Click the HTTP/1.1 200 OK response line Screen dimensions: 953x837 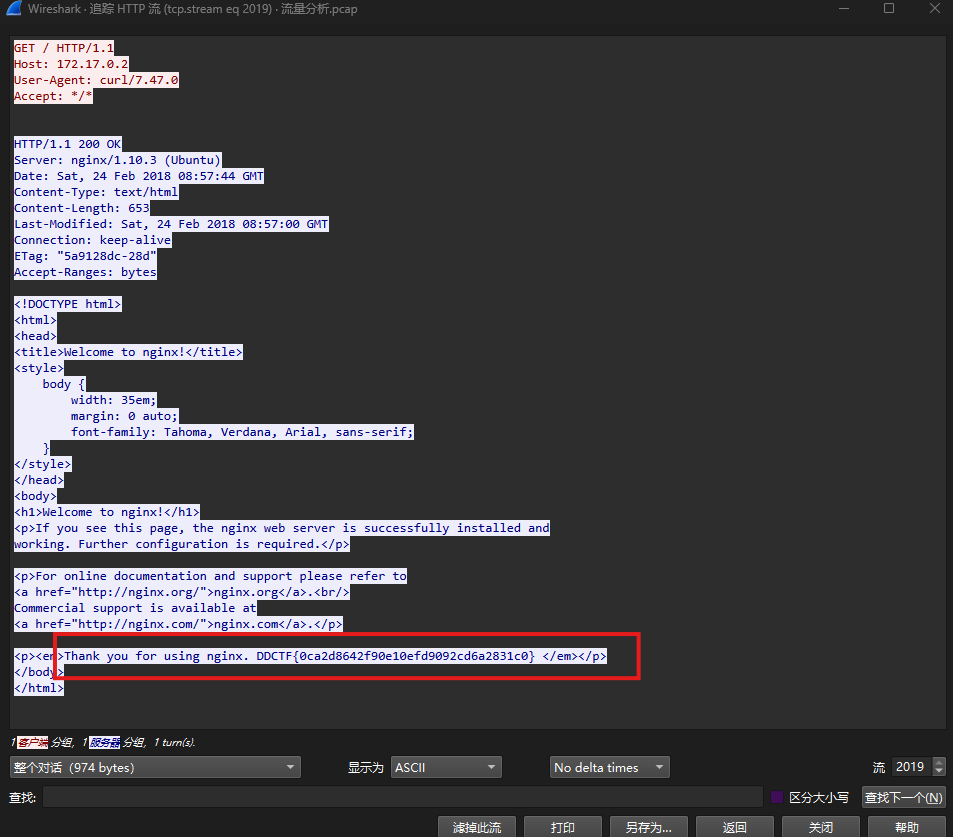click(67, 144)
